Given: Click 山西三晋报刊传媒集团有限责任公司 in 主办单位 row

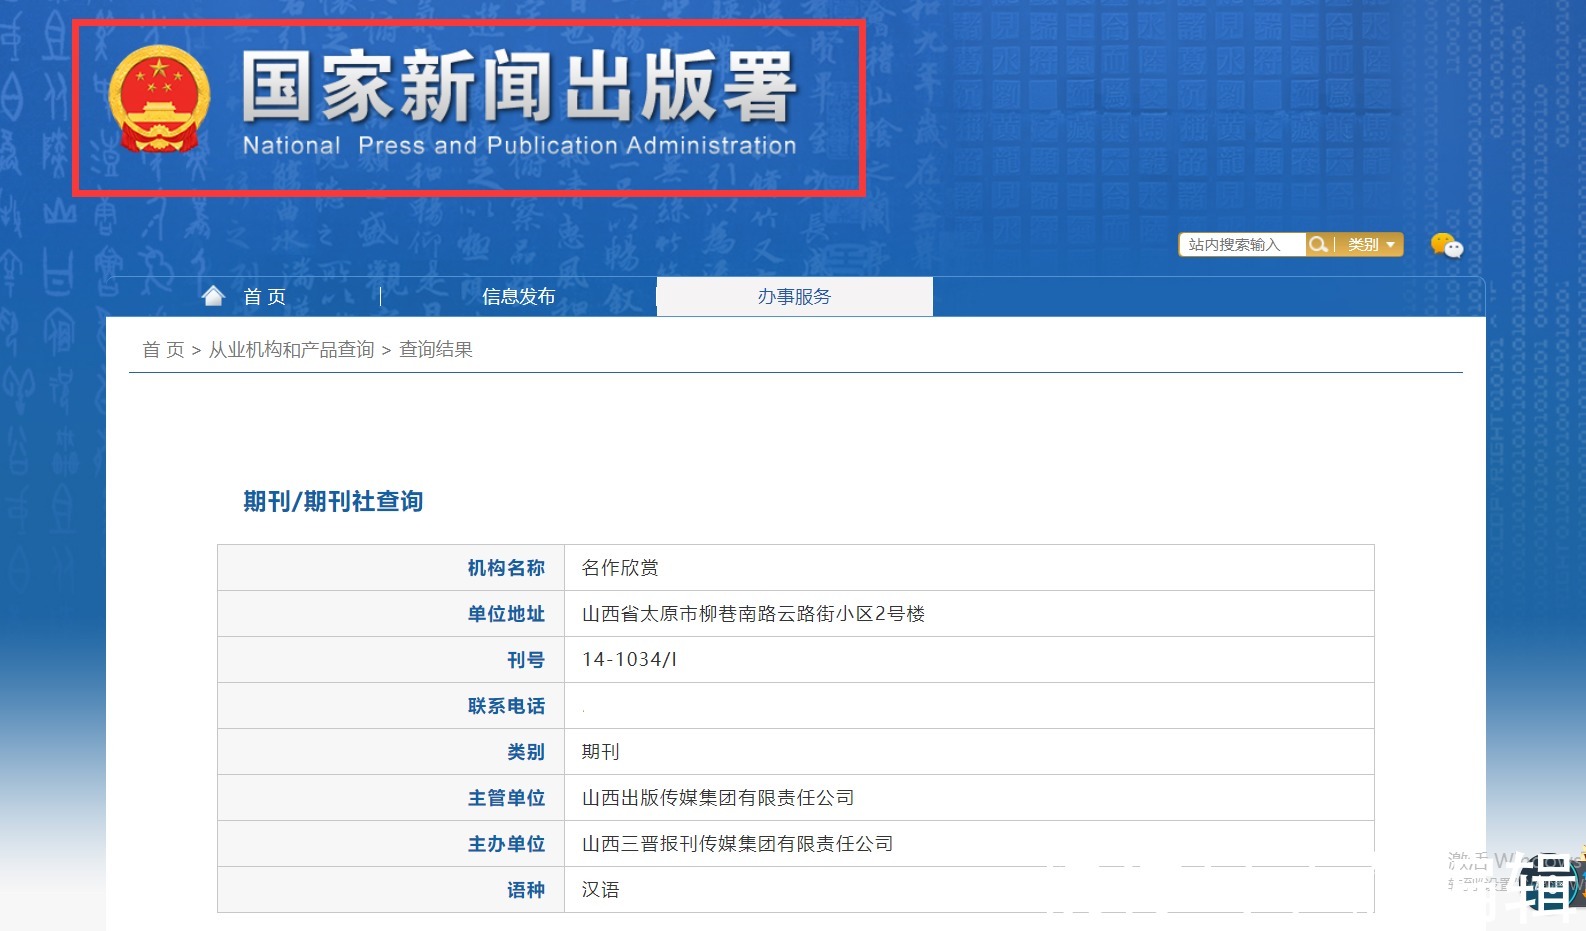Looking at the screenshot, I should pyautogui.click(x=737, y=844).
